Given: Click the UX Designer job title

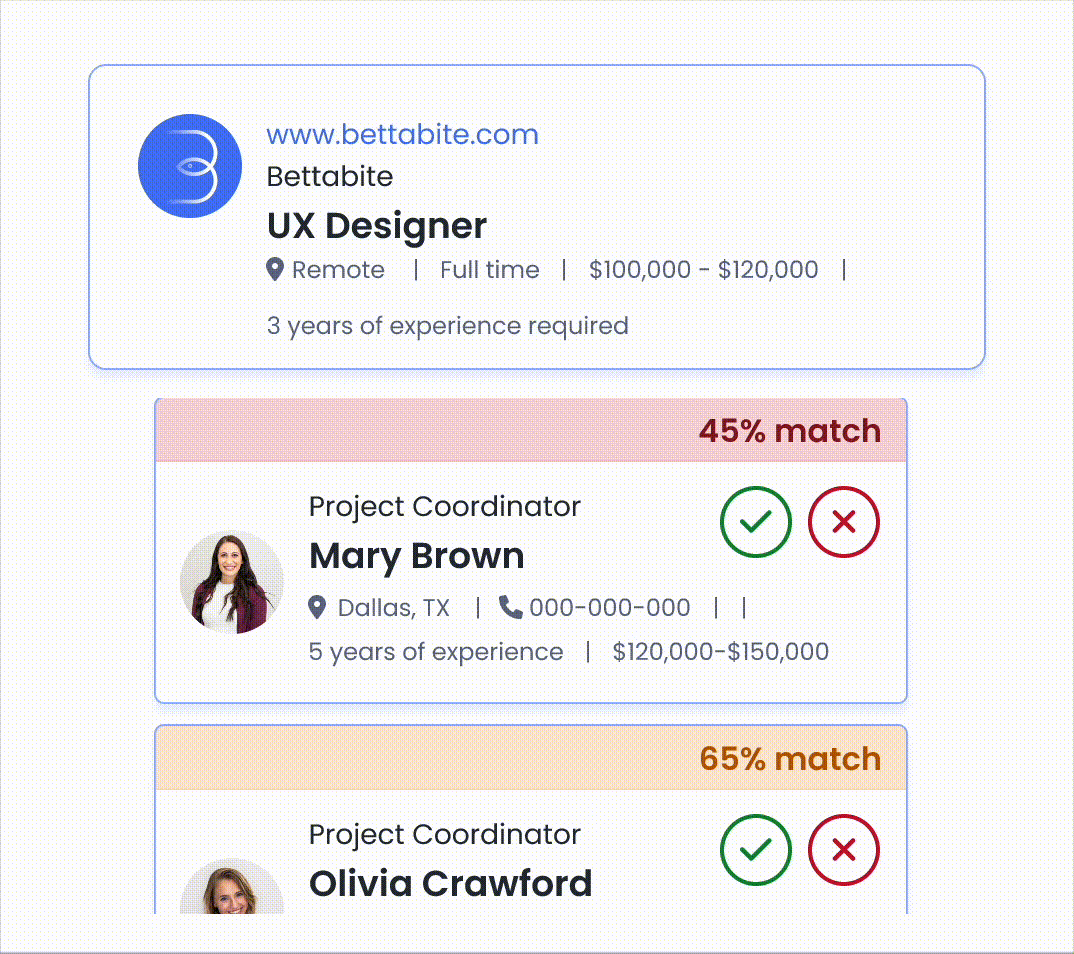Looking at the screenshot, I should click(377, 226).
